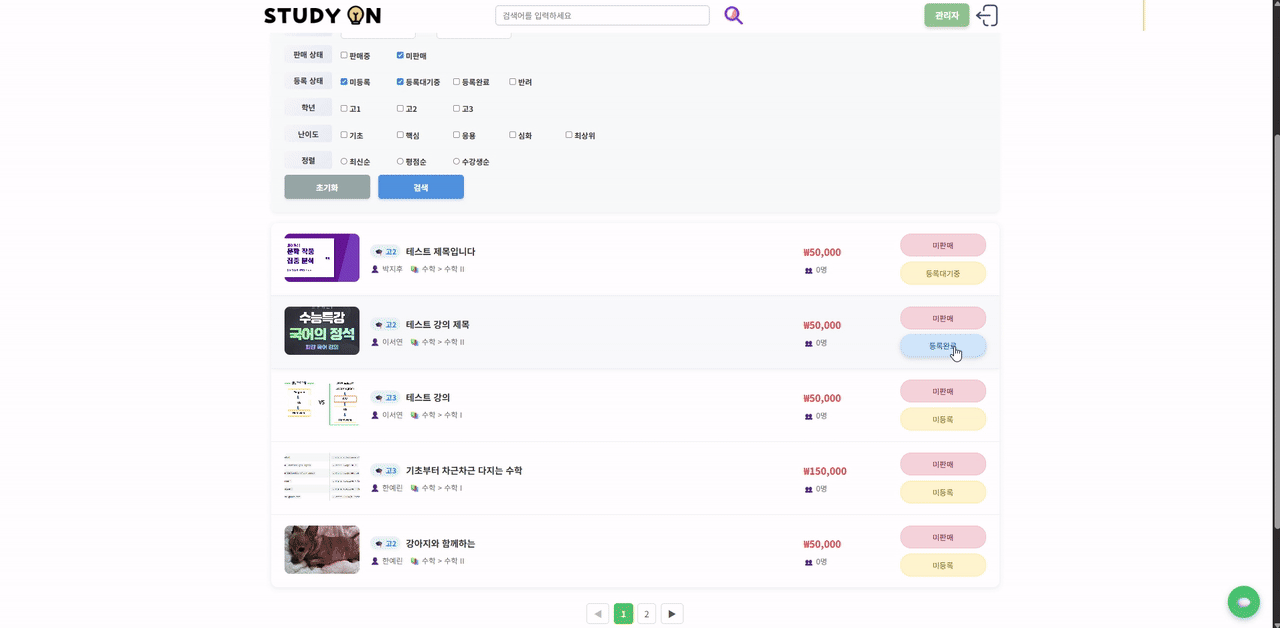Click the 관리자 button in the header
This screenshot has height=628, width=1280.
click(x=946, y=15)
